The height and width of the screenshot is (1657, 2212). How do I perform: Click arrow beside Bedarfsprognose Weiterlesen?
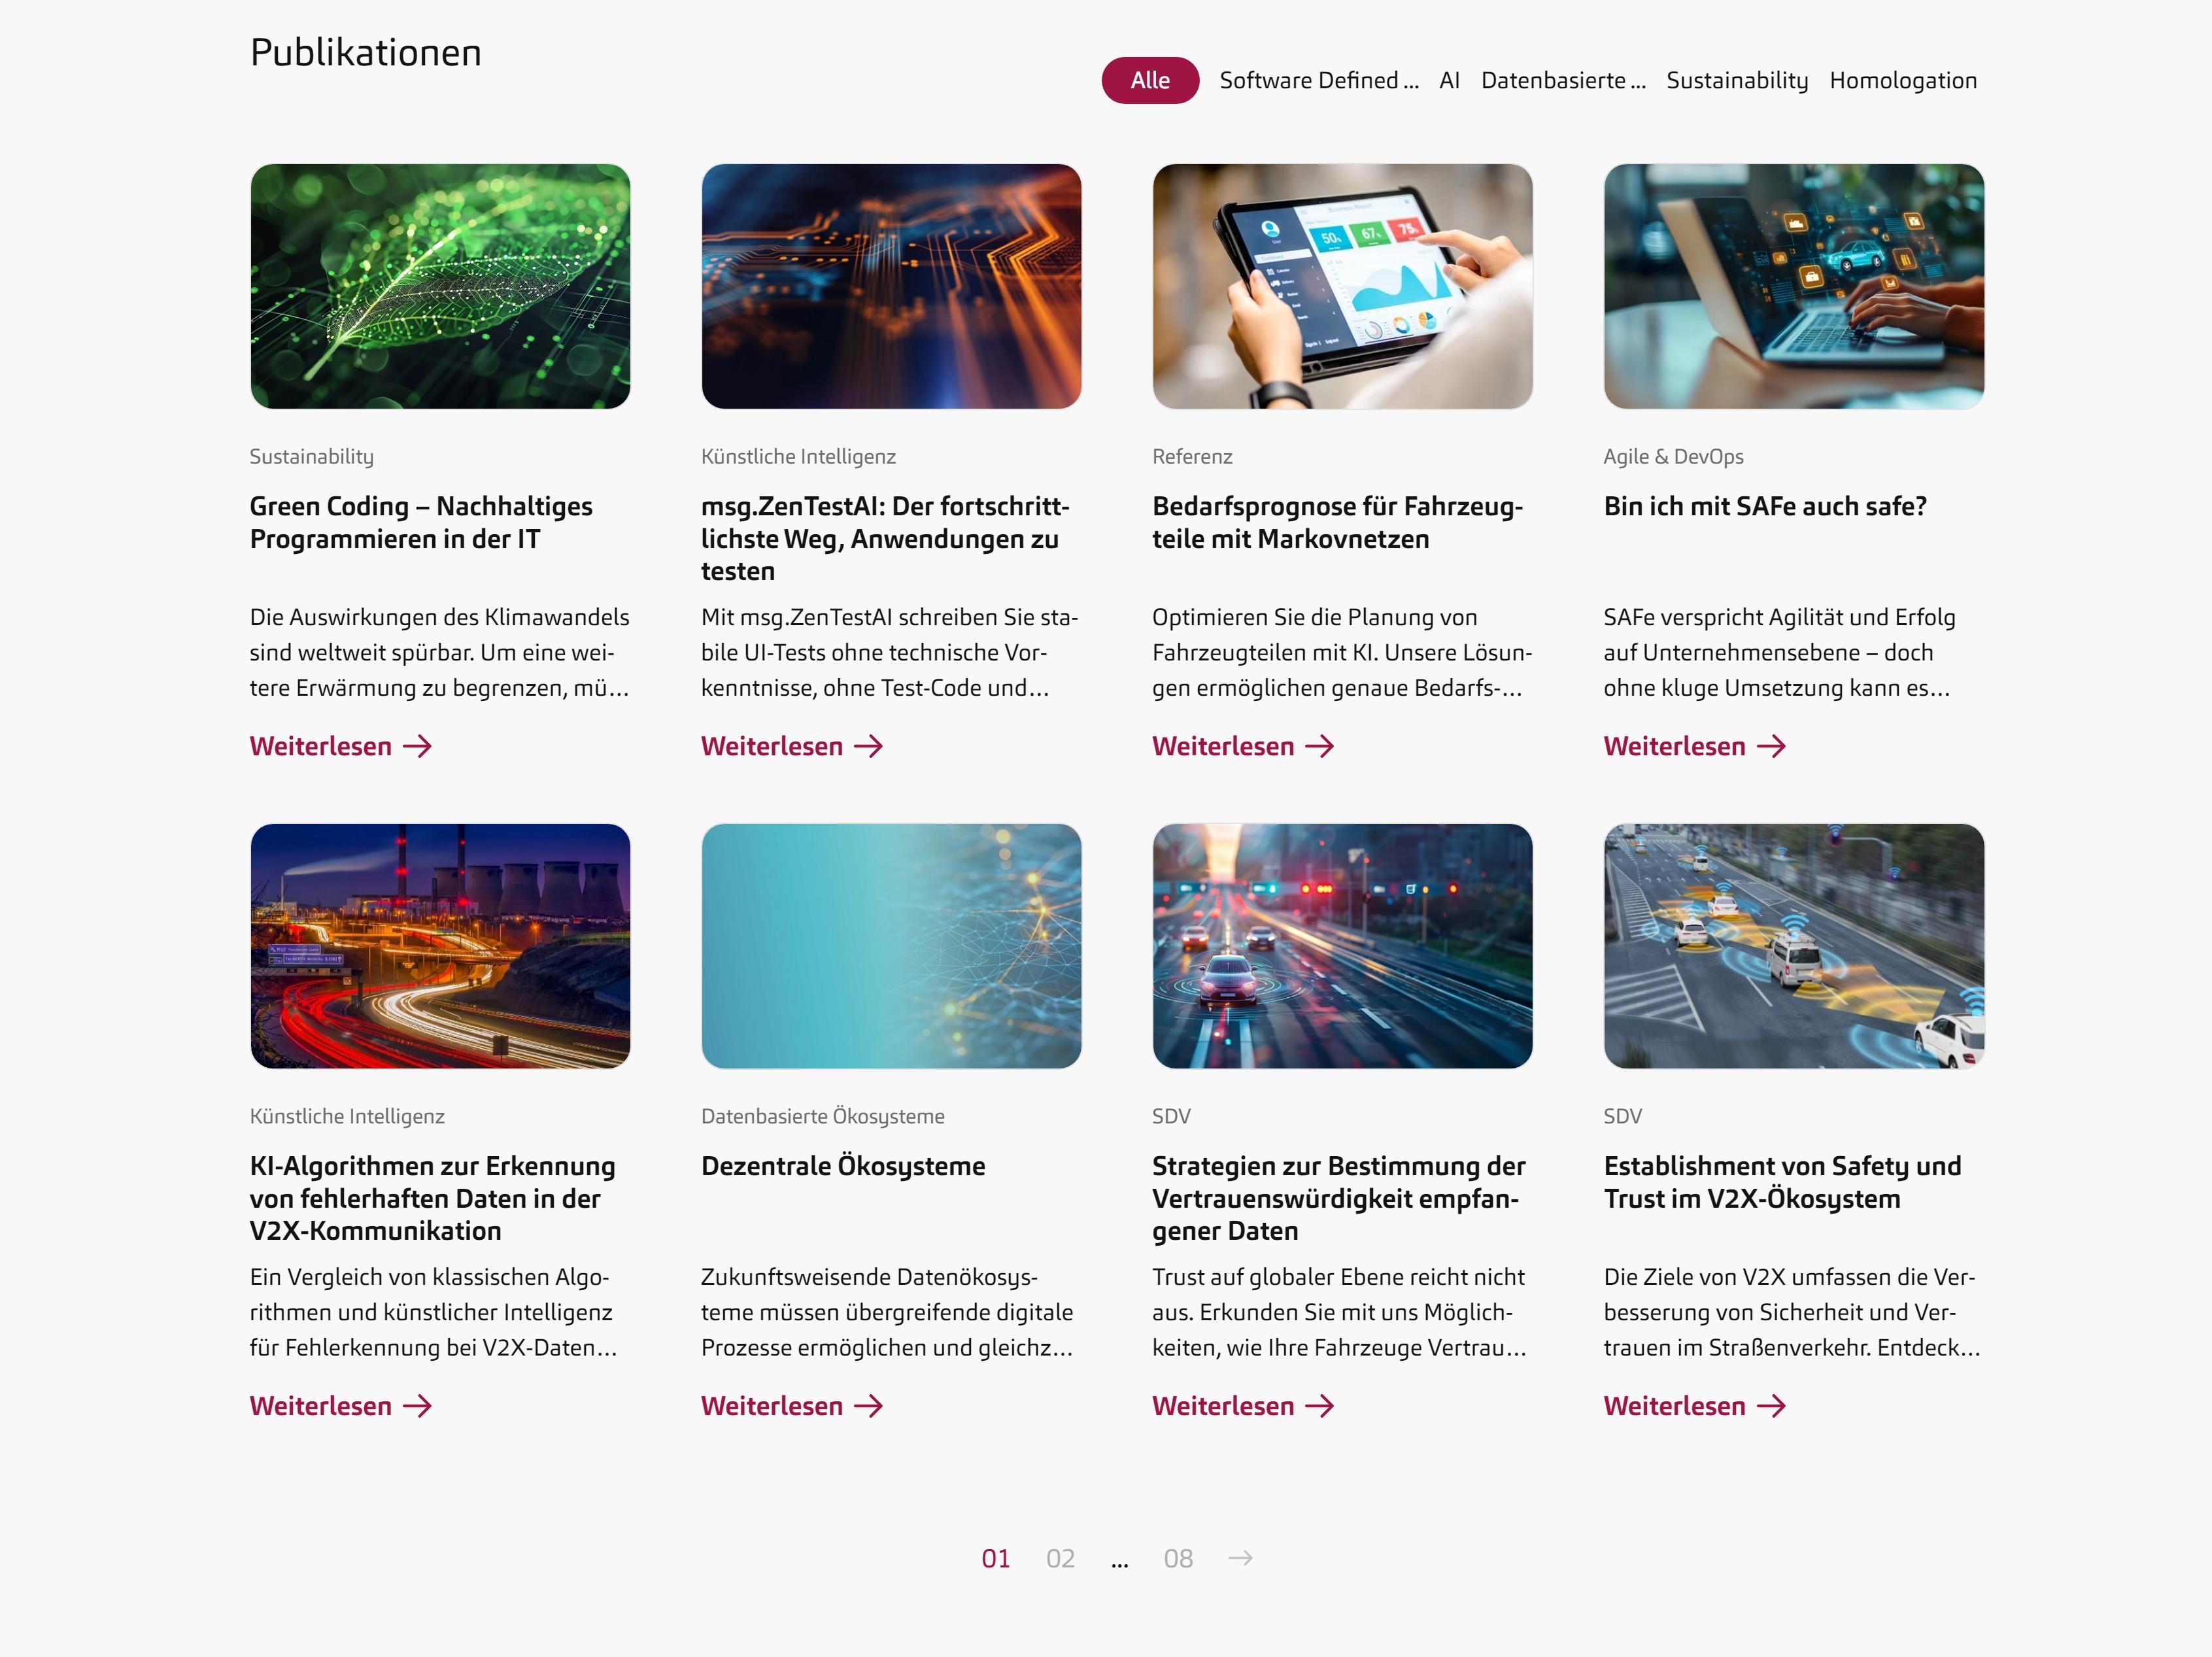coord(1320,746)
